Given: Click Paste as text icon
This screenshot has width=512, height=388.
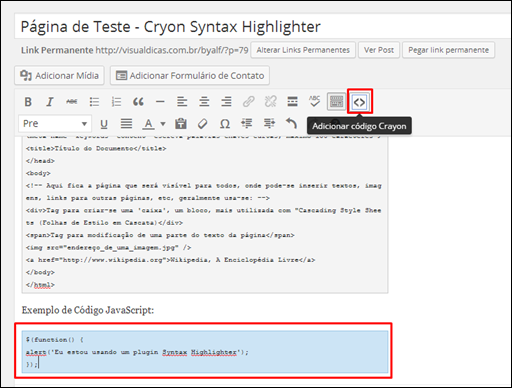Looking at the screenshot, I should click(x=181, y=124).
